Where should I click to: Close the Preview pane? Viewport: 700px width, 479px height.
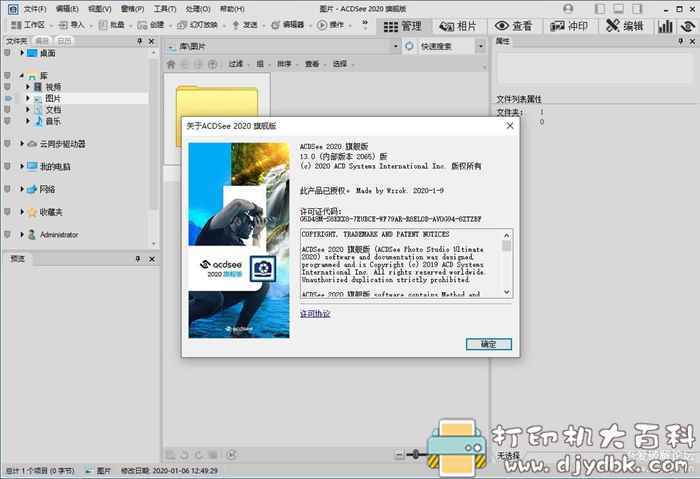152,259
